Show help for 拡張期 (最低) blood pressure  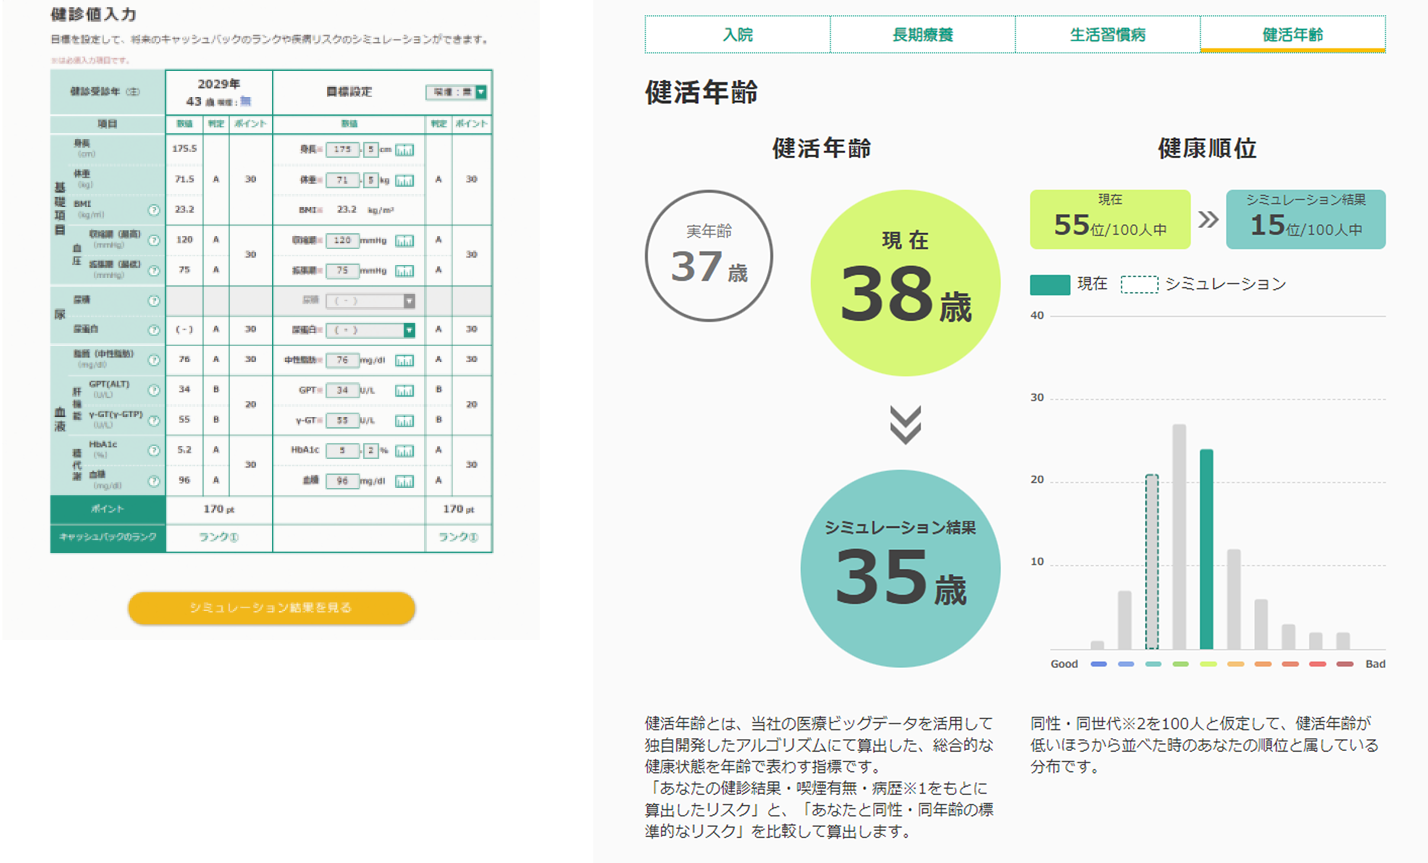coord(154,270)
